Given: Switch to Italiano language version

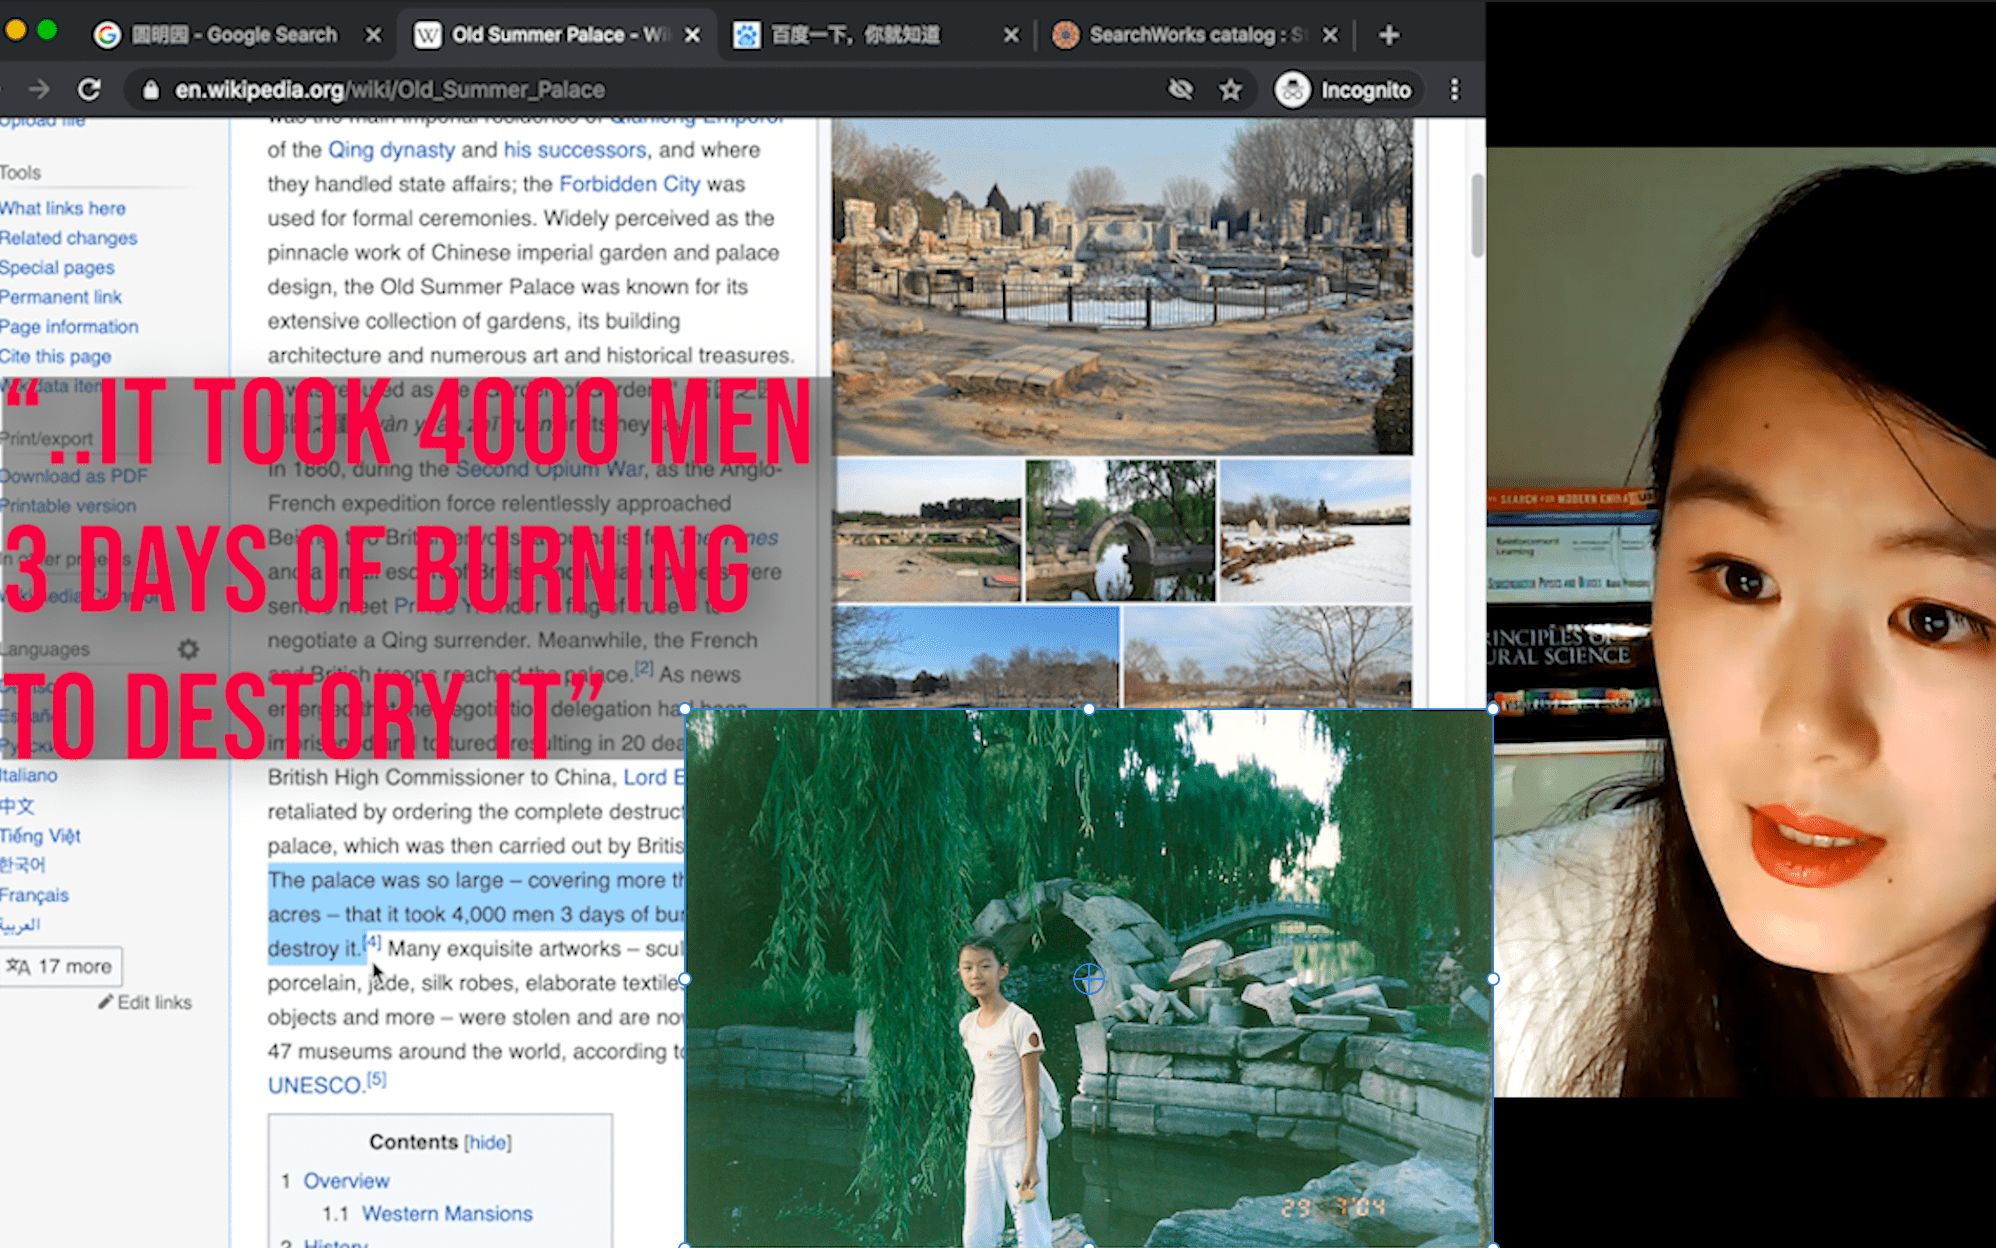Looking at the screenshot, I should pos(29,775).
